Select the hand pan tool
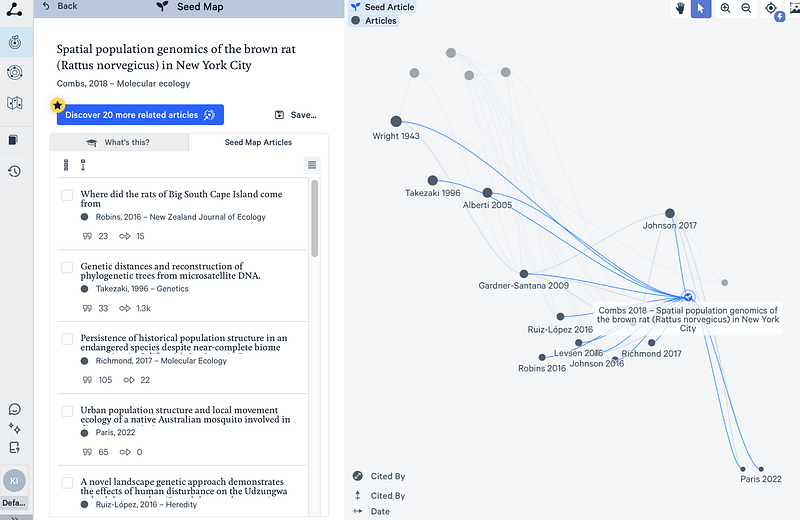The width and height of the screenshot is (800, 520). pos(680,8)
